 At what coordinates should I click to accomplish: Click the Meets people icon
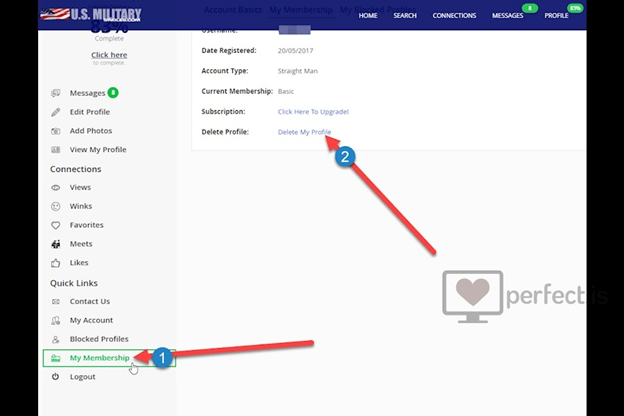coord(56,244)
